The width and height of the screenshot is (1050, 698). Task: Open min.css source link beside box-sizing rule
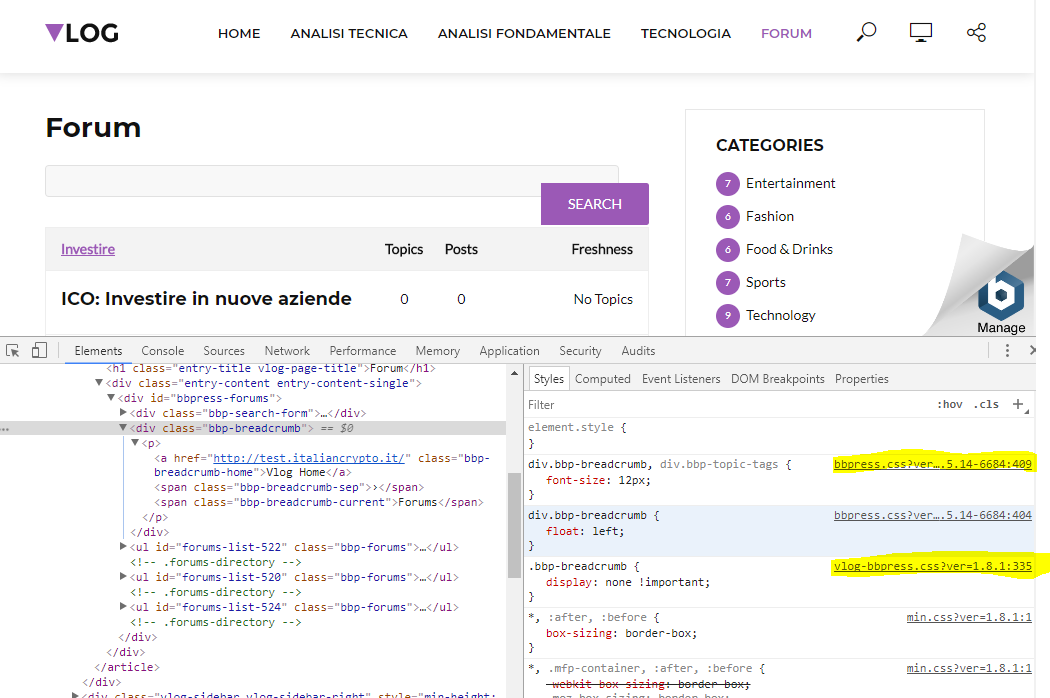(969, 617)
